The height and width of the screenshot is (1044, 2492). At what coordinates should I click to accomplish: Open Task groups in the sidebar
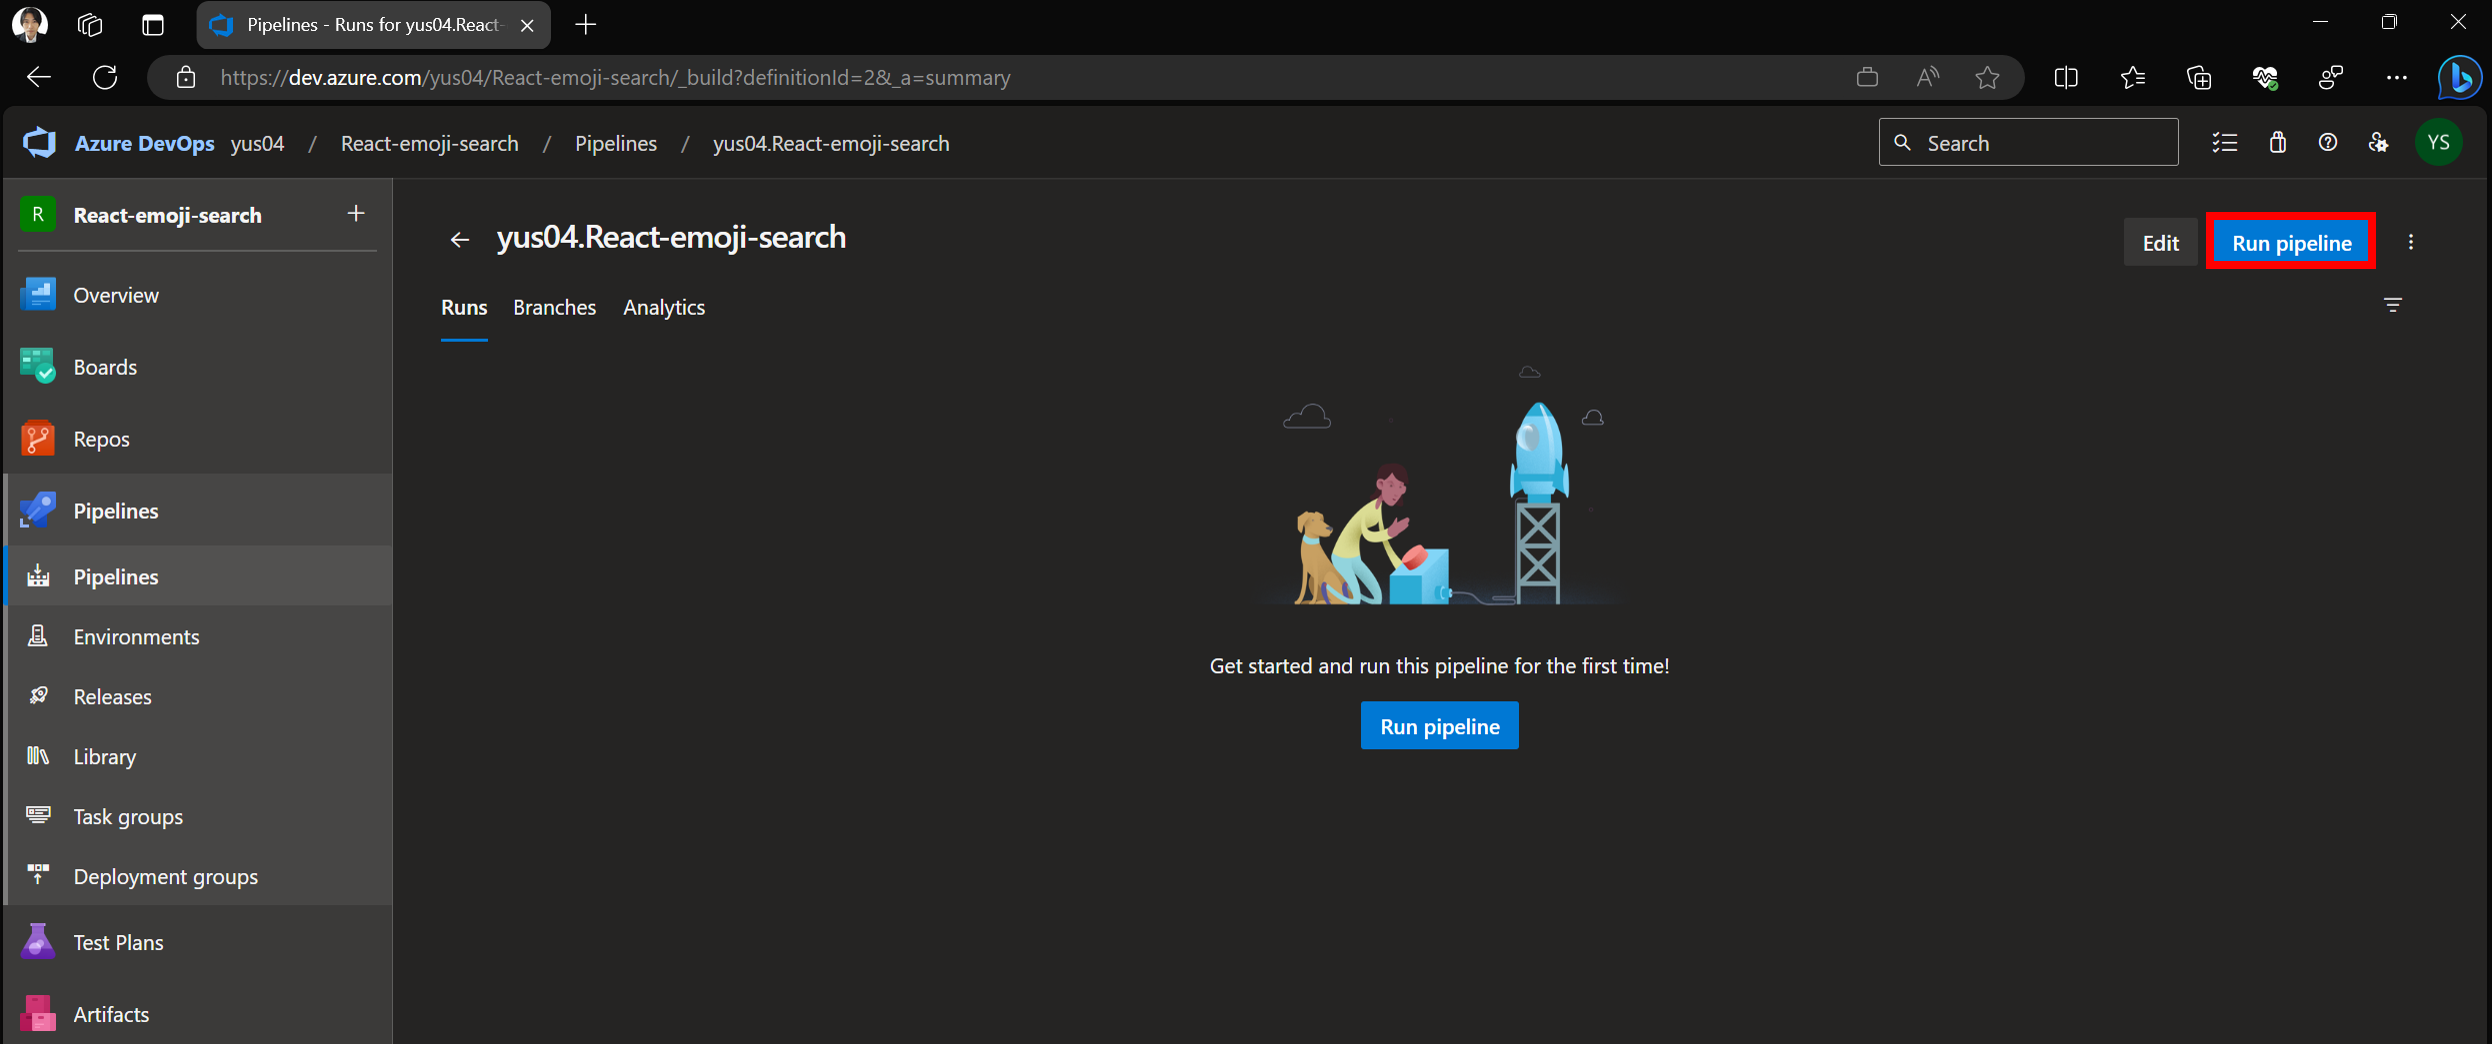pyautogui.click(x=198, y=817)
